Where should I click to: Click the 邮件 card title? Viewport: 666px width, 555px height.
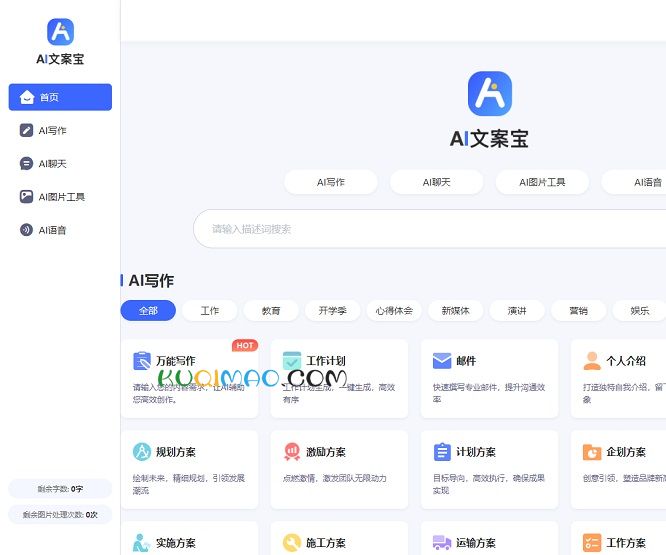[466, 361]
